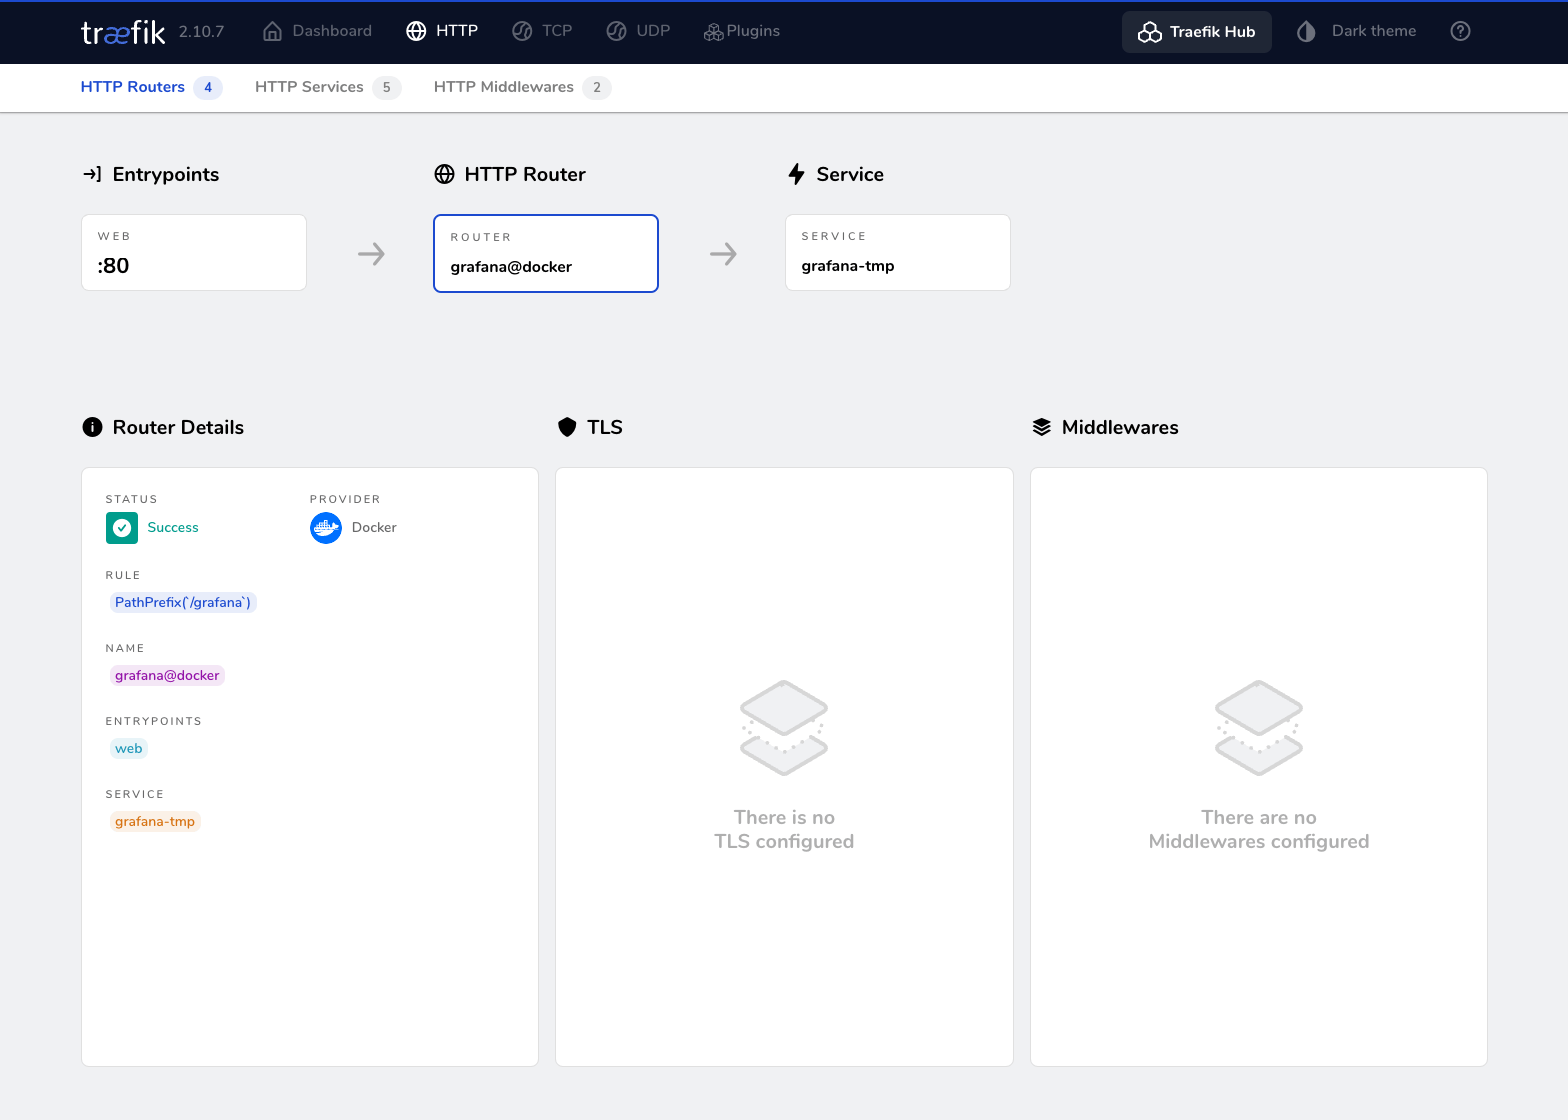This screenshot has height=1120, width=1568.
Task: Open the Dashboard nav item
Action: [x=317, y=31]
